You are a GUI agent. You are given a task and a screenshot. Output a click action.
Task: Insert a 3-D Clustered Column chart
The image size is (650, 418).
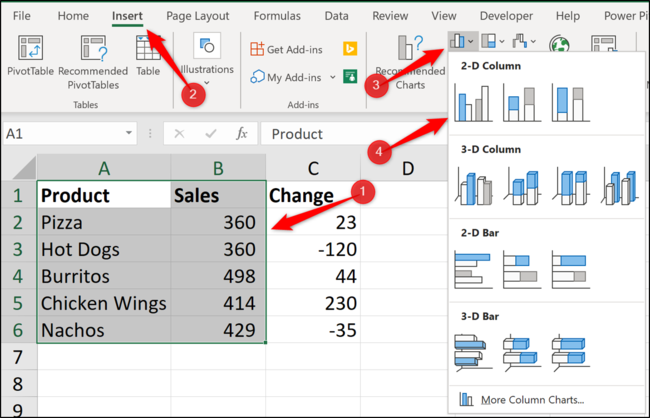click(x=473, y=186)
